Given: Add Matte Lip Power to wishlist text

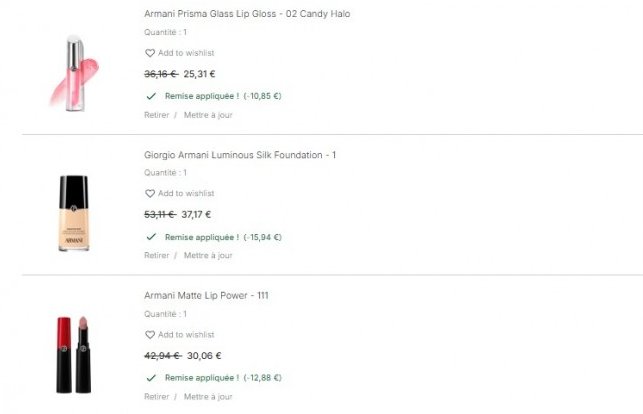Looking at the screenshot, I should pos(186,335).
